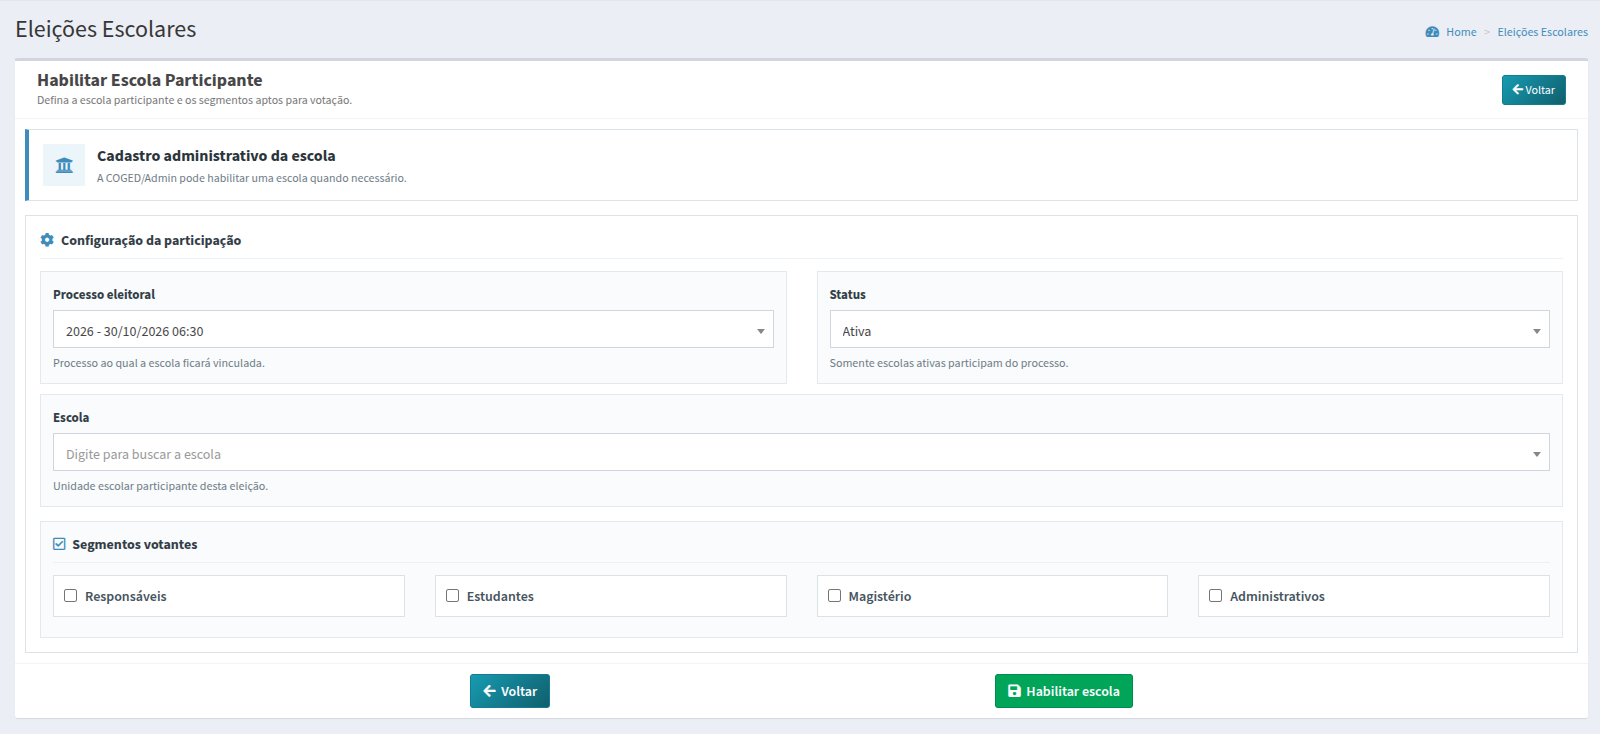The height and width of the screenshot is (734, 1600).
Task: Toggle the Administrativos checkbox
Action: coord(1215,596)
